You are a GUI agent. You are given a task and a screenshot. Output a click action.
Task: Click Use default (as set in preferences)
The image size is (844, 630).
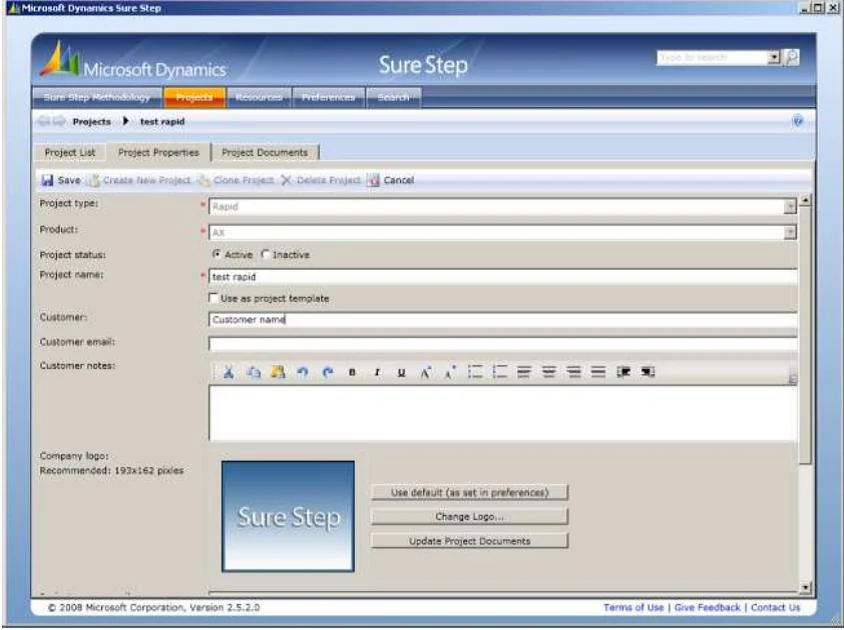tap(469, 492)
